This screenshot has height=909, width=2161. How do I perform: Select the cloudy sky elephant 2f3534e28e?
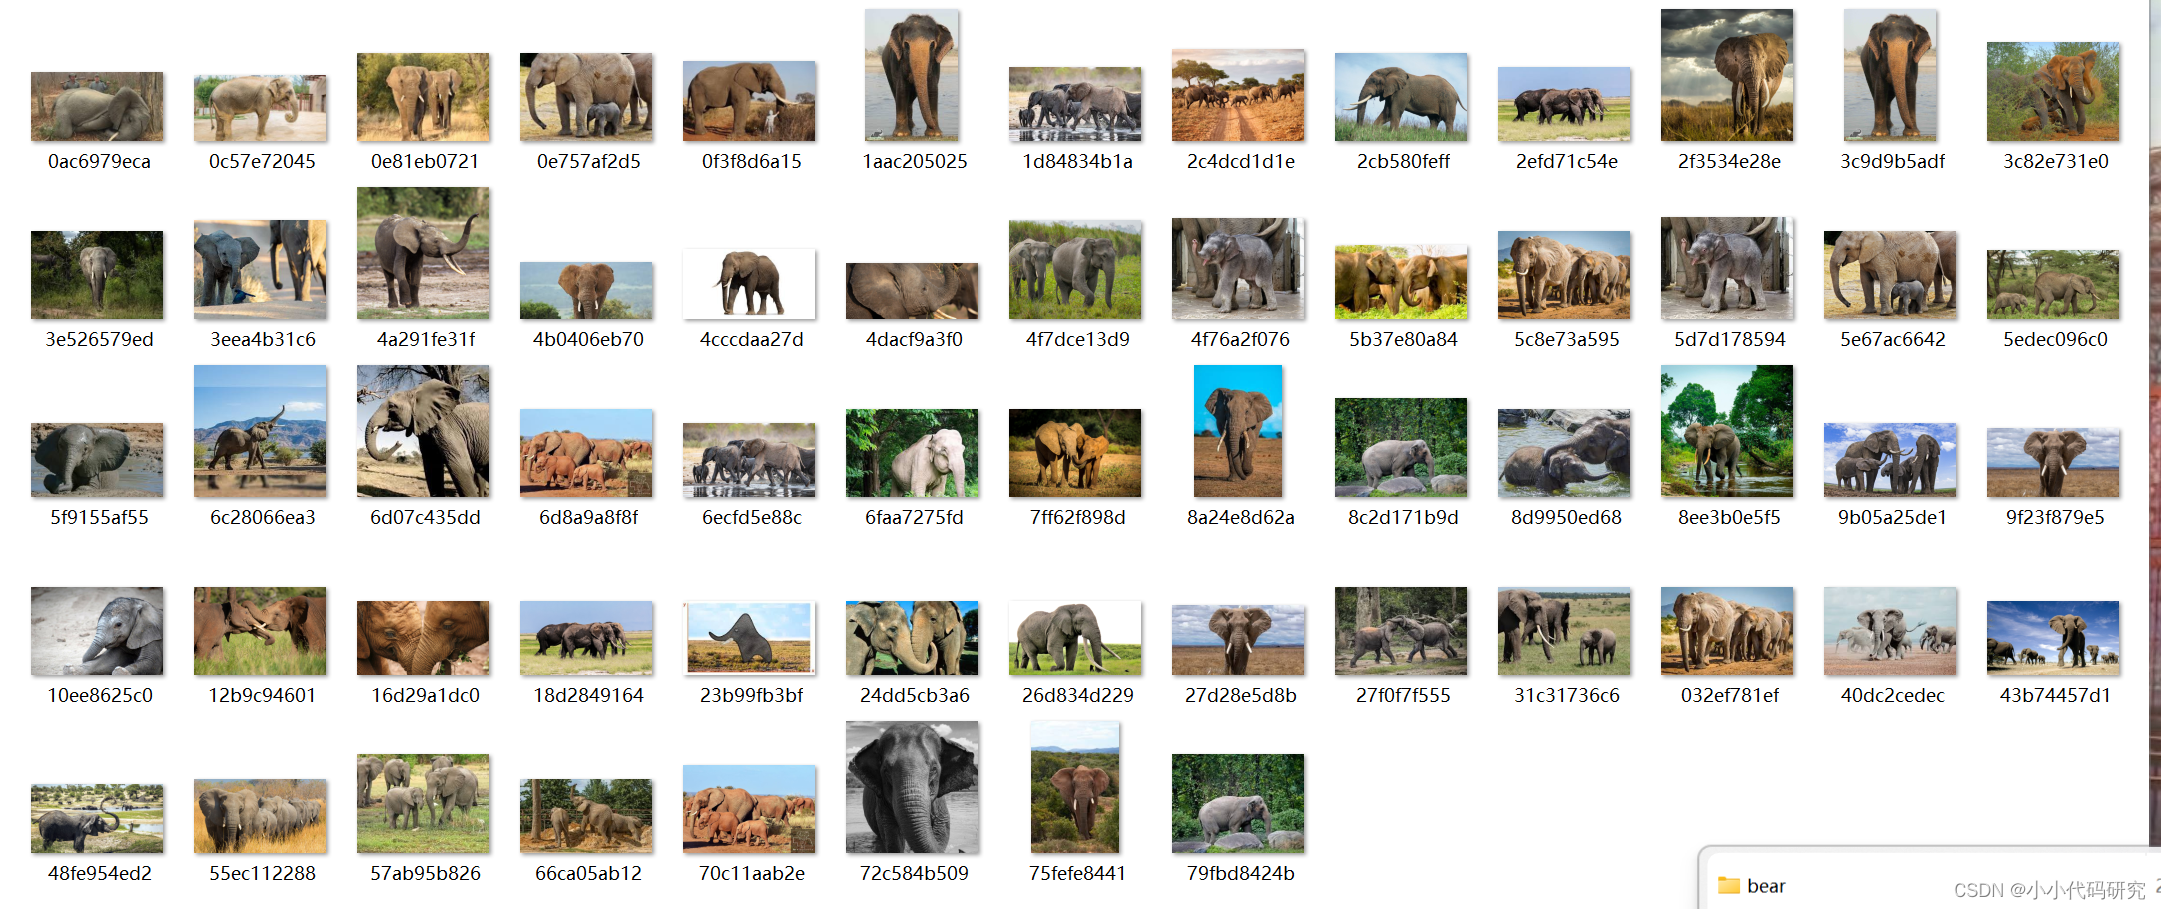tap(1727, 75)
